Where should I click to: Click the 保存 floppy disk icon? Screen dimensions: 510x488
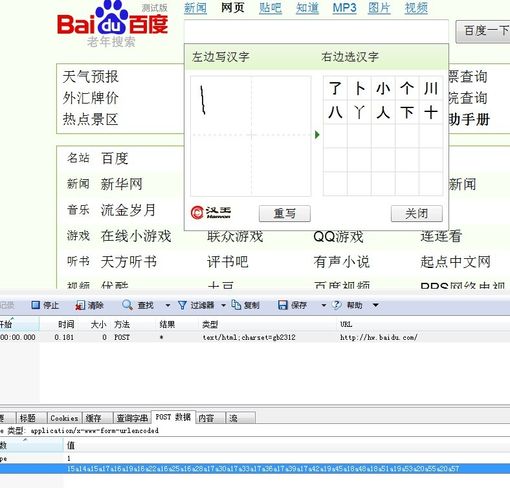283,305
